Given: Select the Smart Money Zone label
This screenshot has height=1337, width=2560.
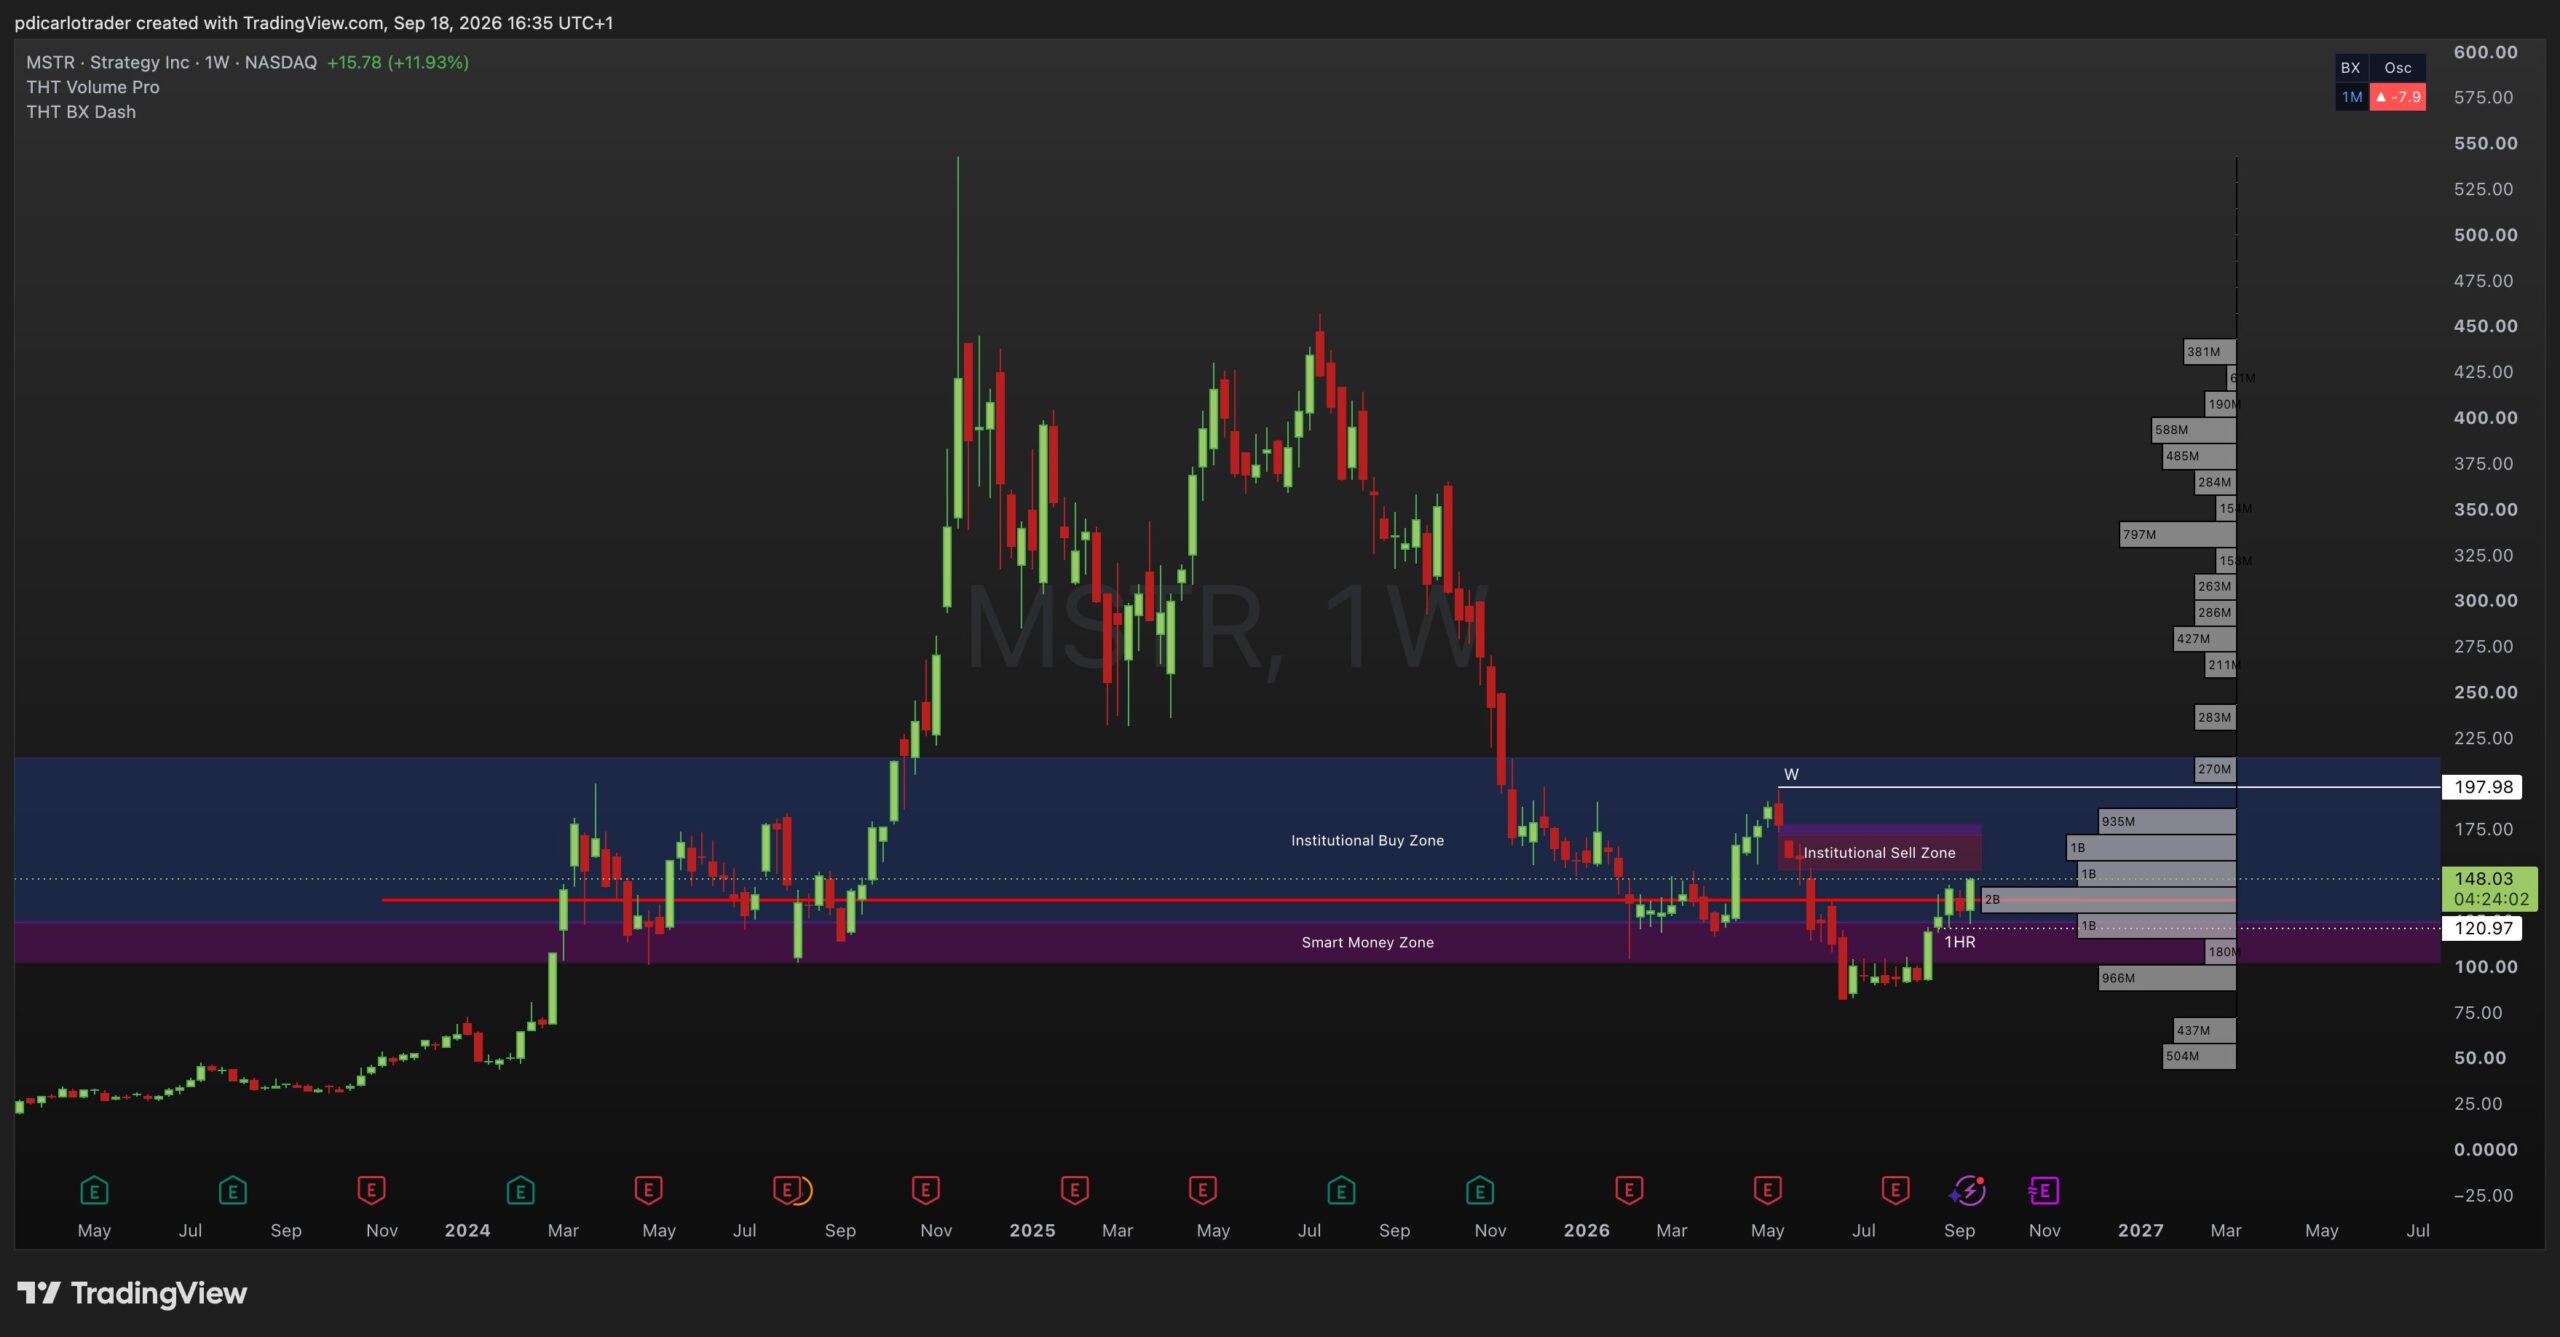Looking at the screenshot, I should [1367, 942].
